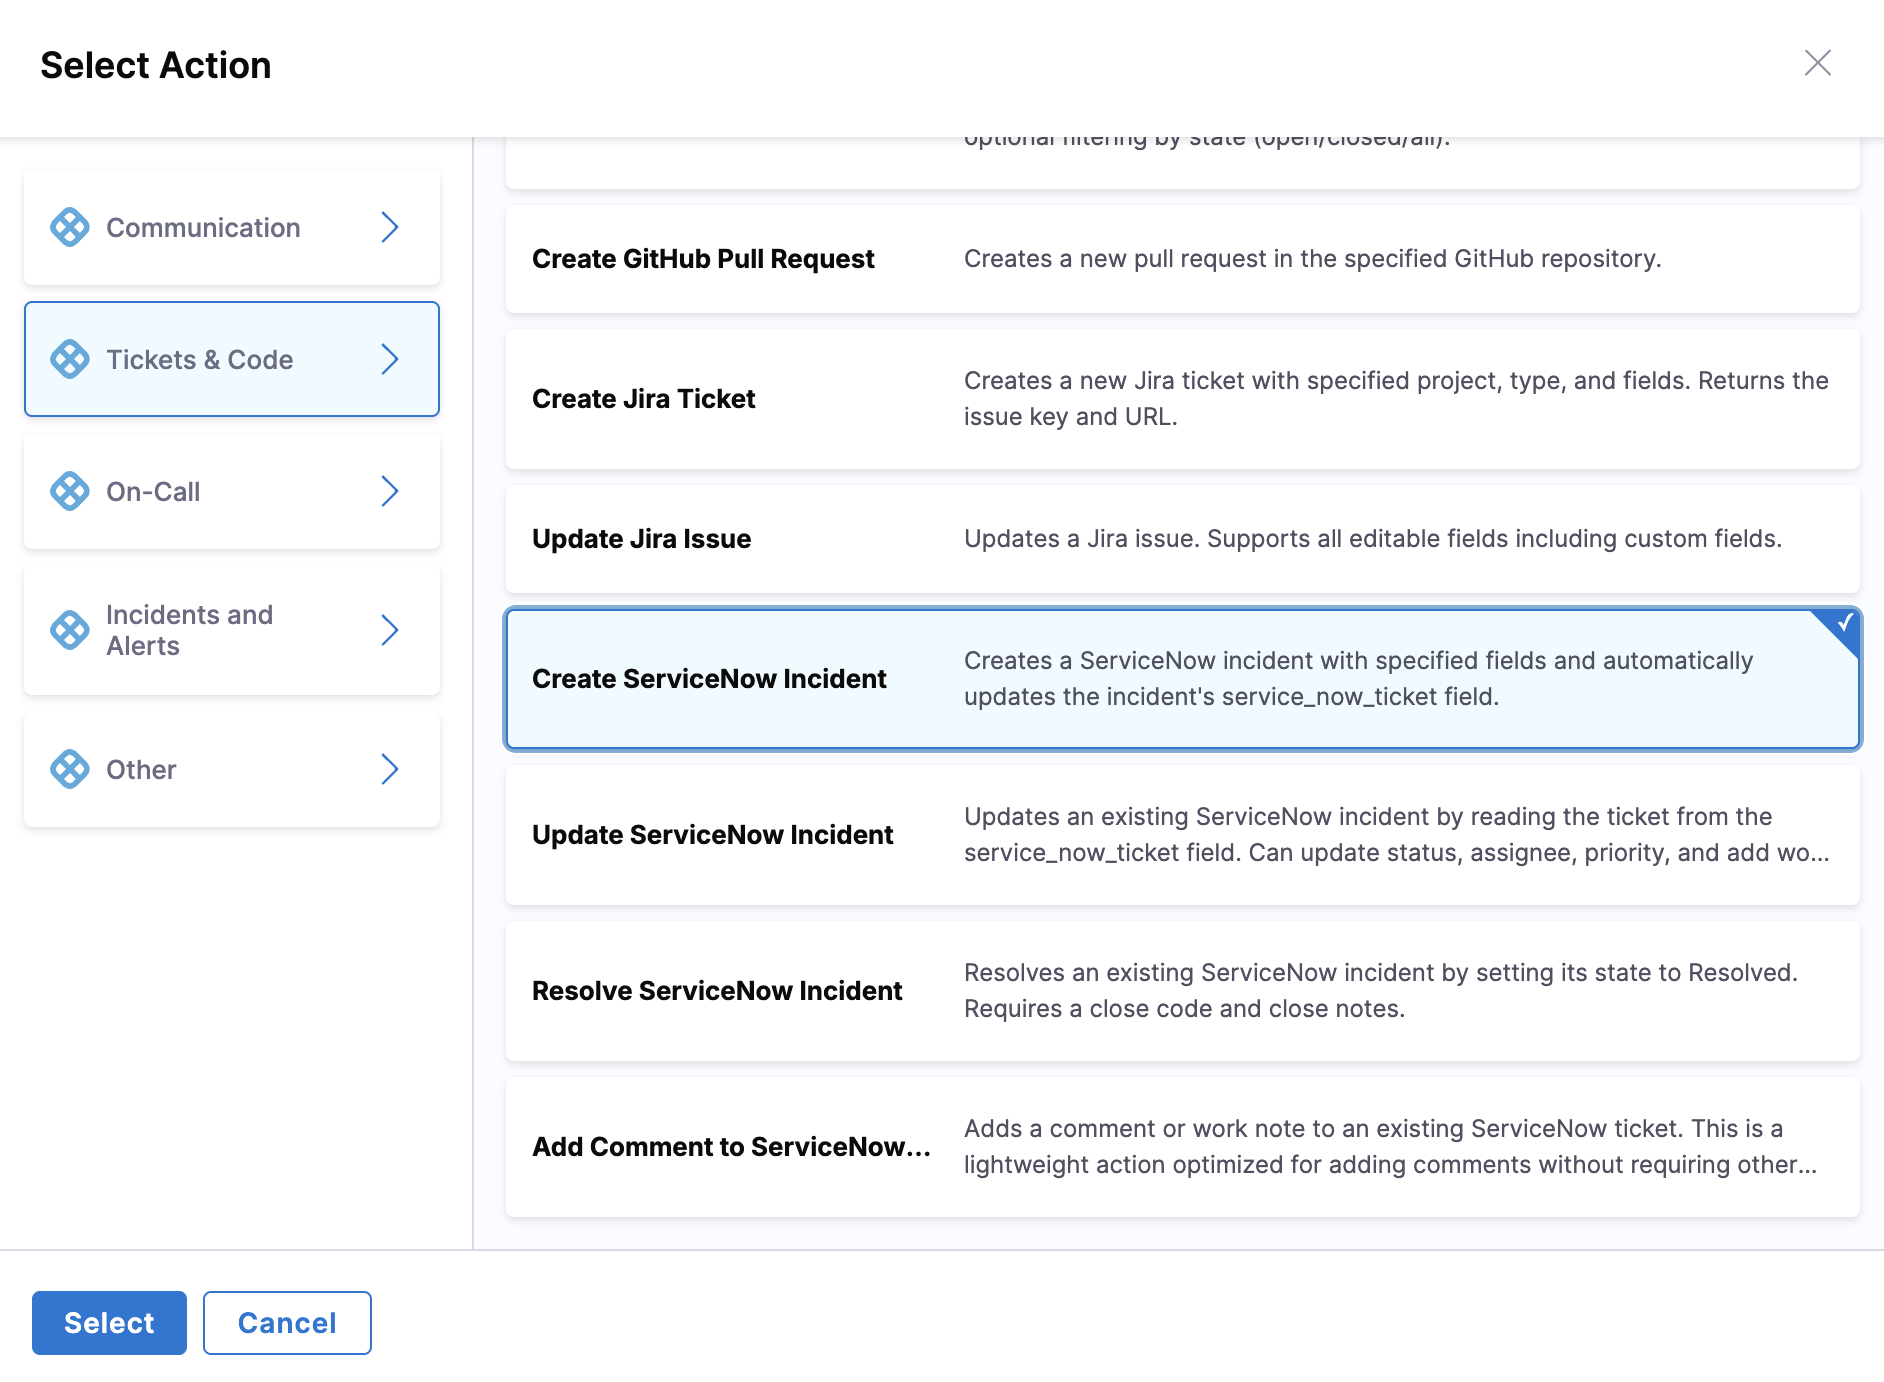The width and height of the screenshot is (1884, 1382).
Task: Click description 'Adds a comment or work note'
Action: pyautogui.click(x=1390, y=1147)
